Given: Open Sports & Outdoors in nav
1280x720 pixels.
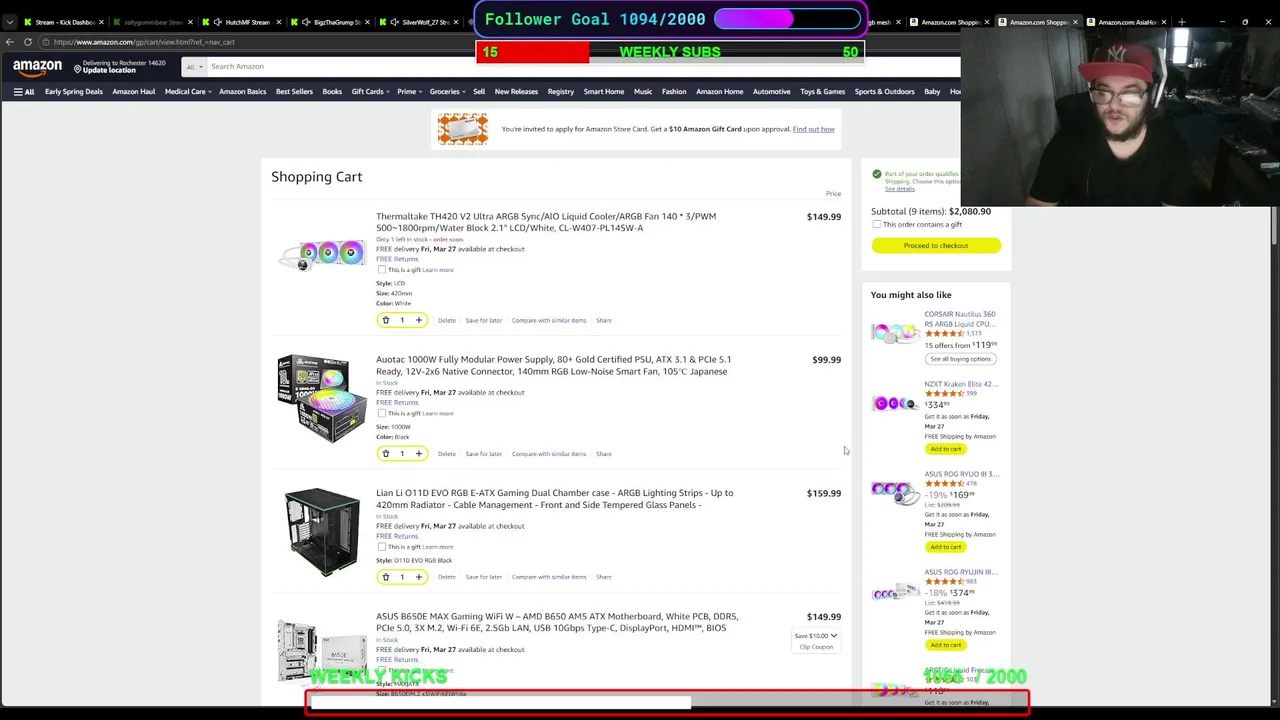Looking at the screenshot, I should (x=884, y=92).
